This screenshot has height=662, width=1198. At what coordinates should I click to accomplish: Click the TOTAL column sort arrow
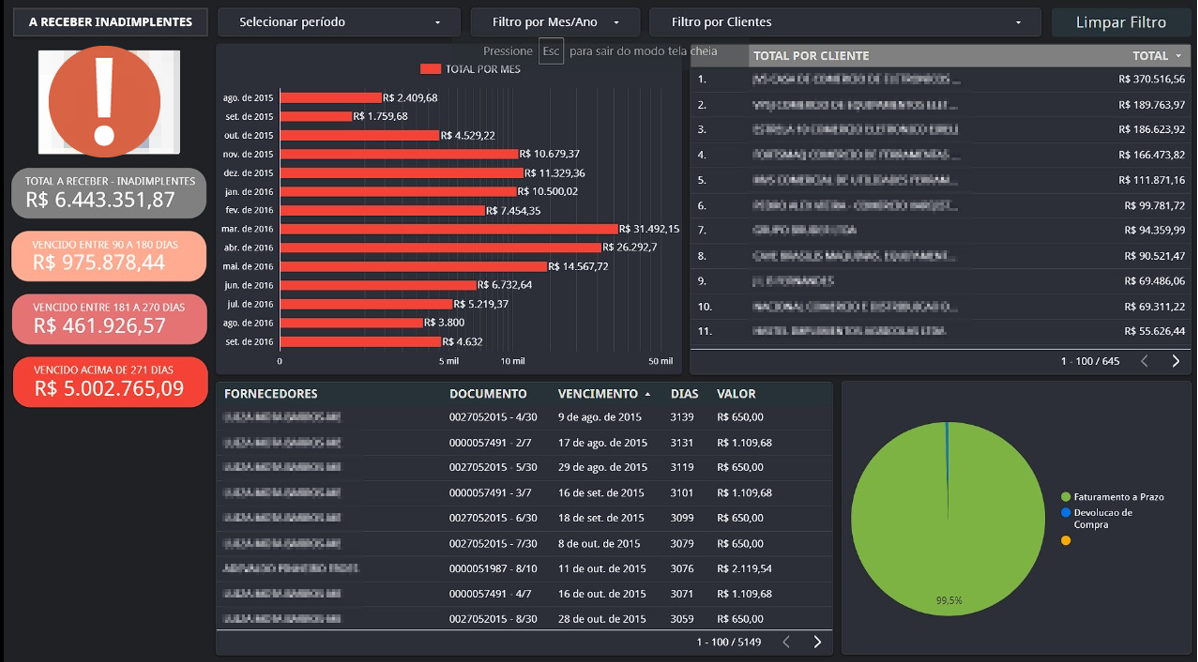click(1178, 56)
